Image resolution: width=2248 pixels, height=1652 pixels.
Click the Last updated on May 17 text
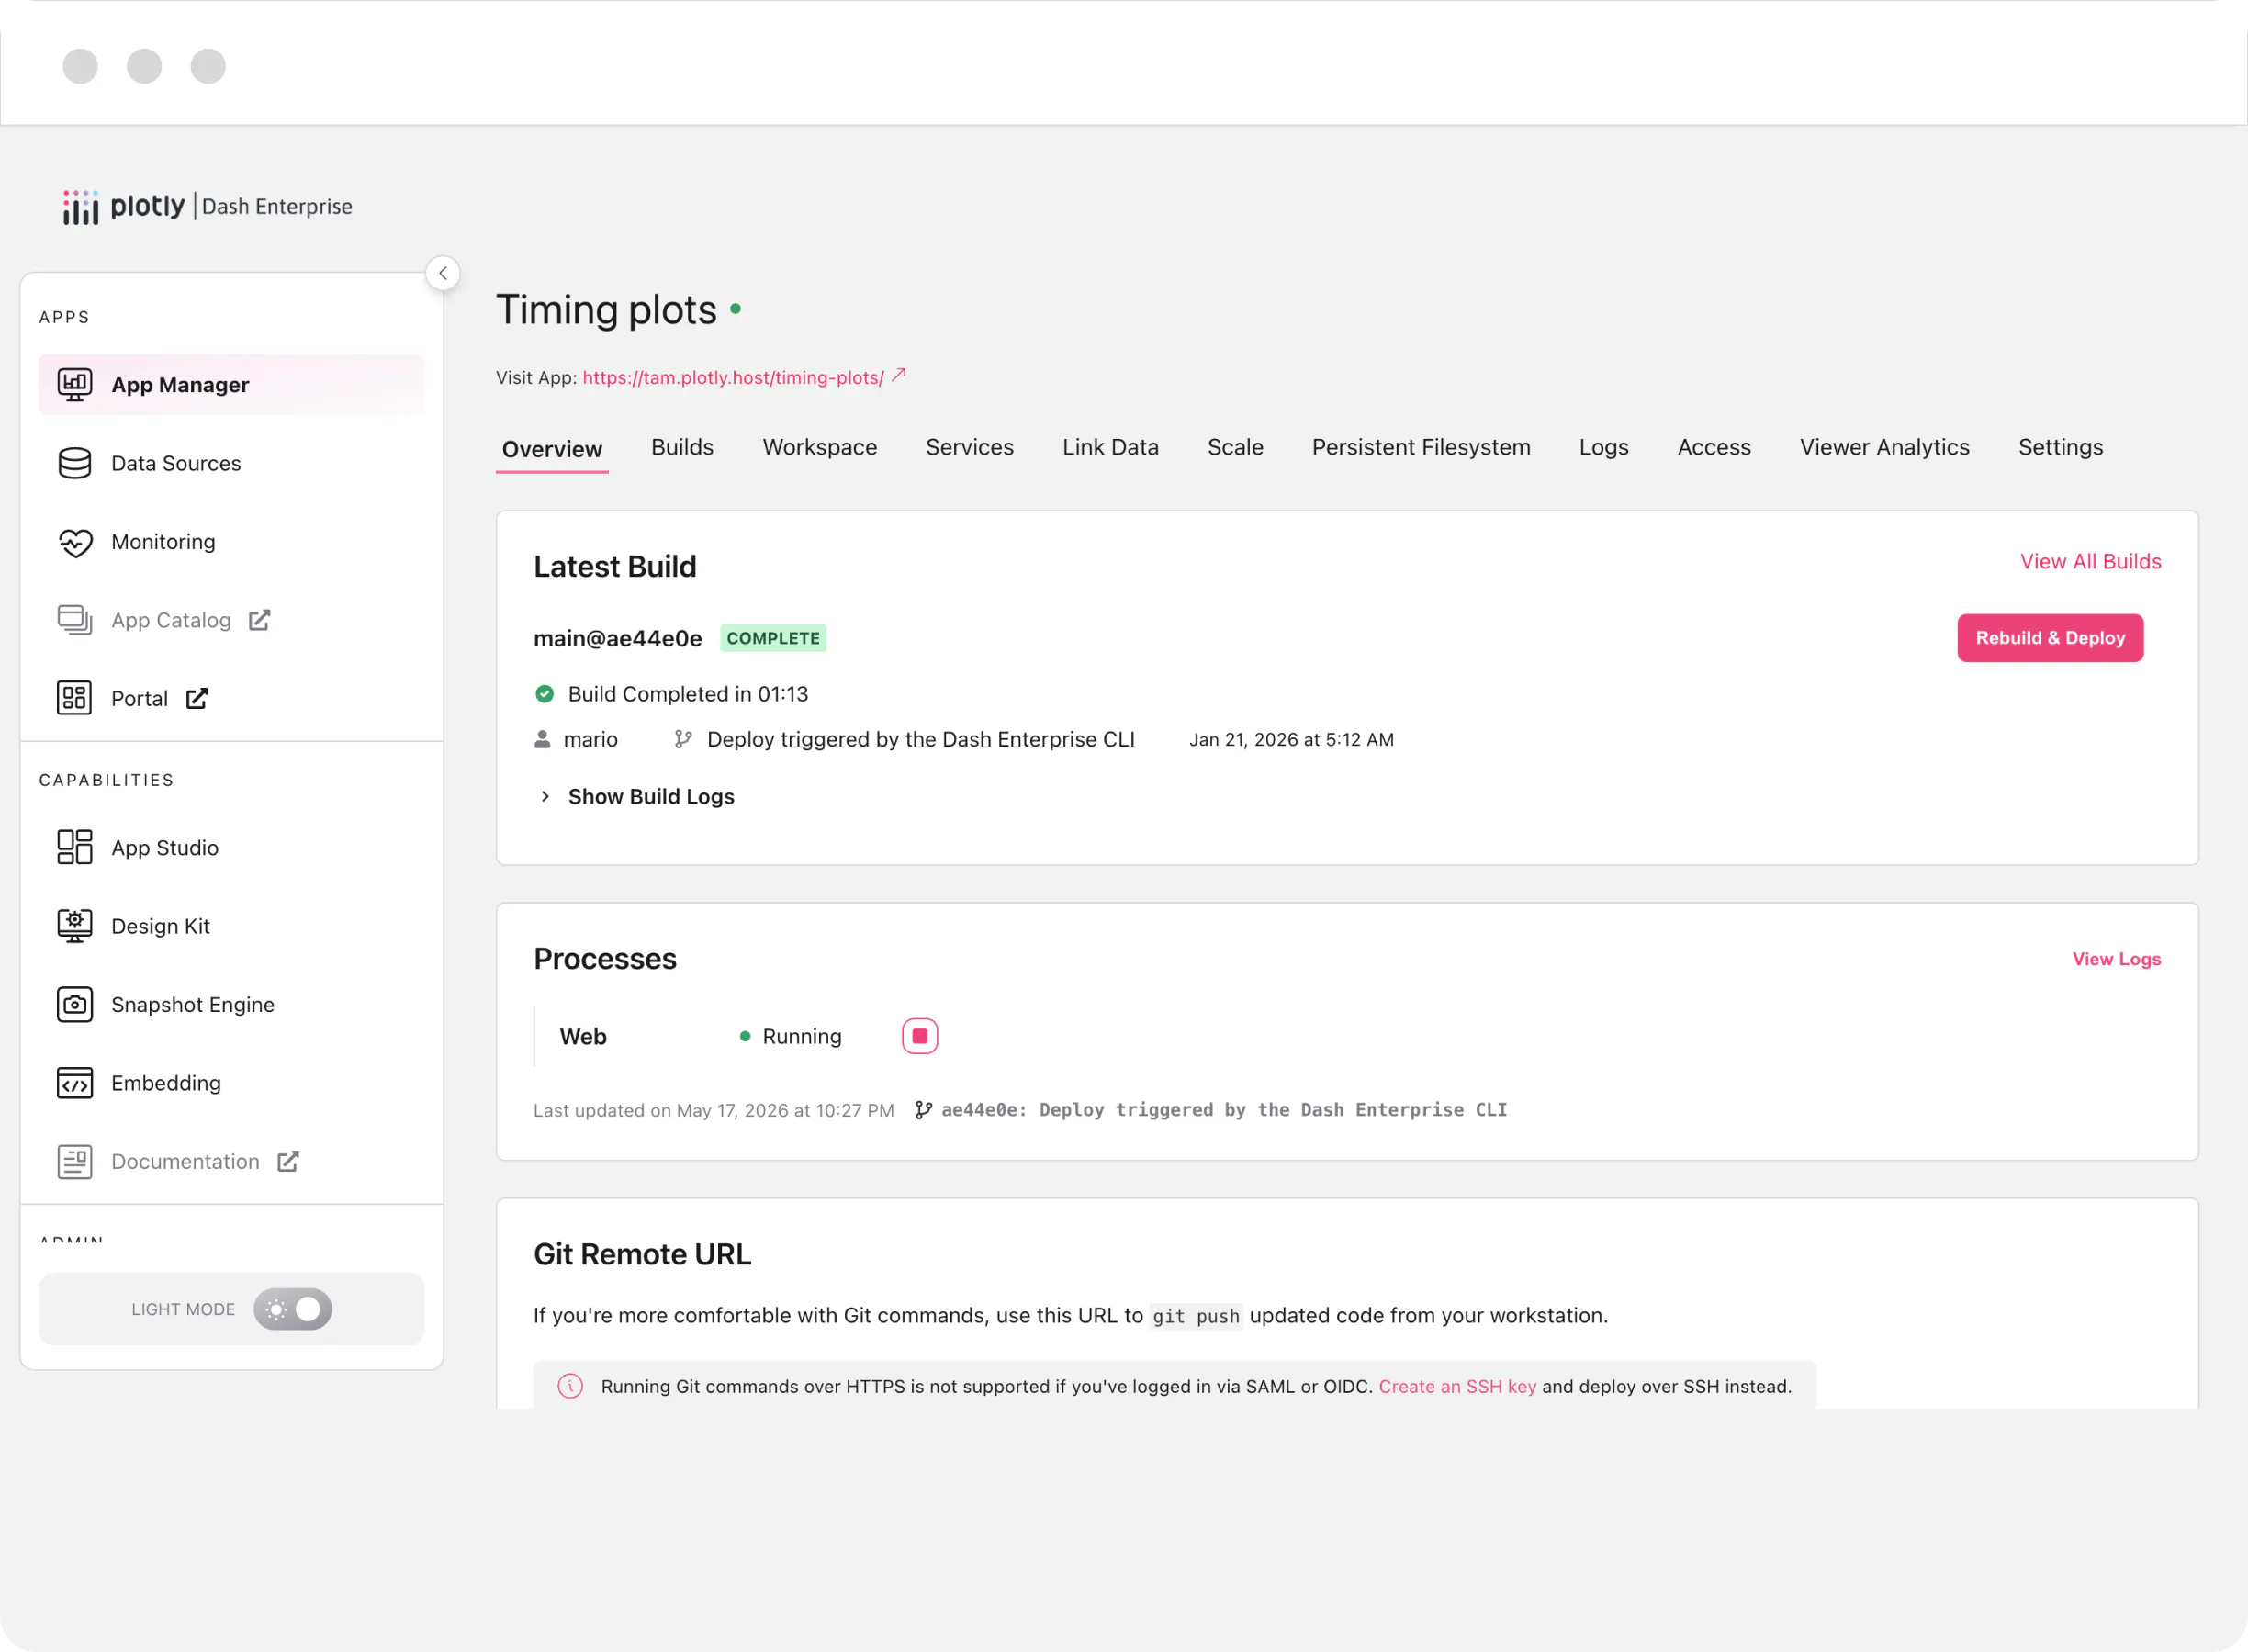coord(714,1110)
